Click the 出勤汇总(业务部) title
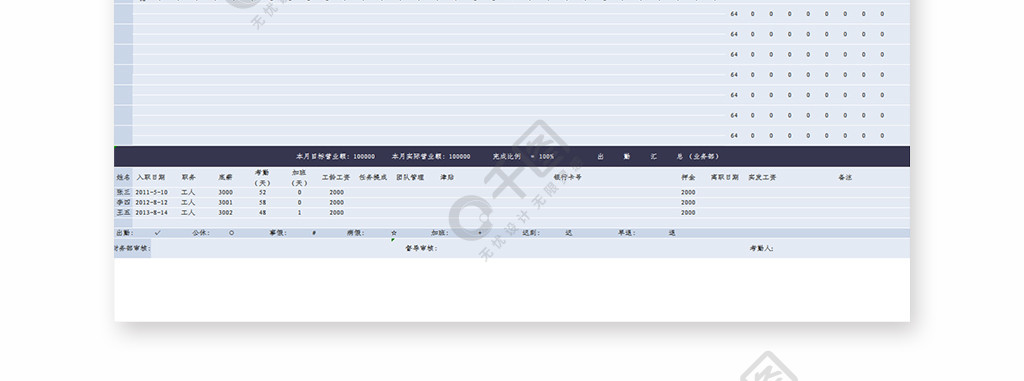The image size is (1024, 381). point(658,157)
